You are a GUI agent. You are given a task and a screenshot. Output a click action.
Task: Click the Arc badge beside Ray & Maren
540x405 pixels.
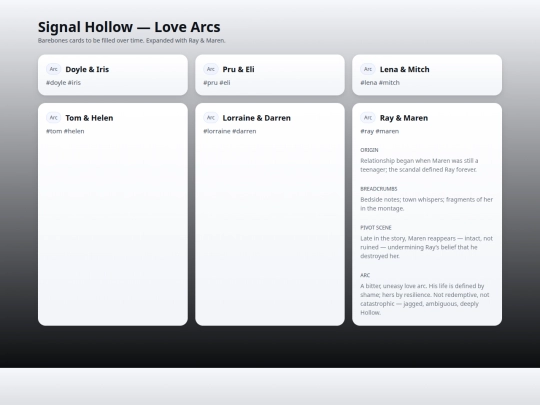368,118
